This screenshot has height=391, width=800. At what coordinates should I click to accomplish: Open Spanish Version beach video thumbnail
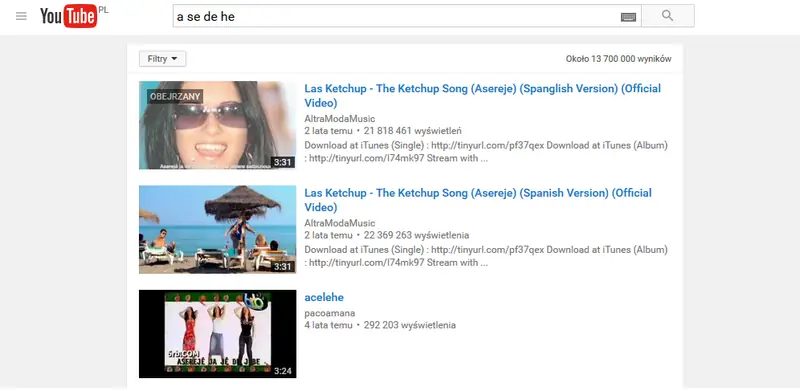[x=217, y=229]
